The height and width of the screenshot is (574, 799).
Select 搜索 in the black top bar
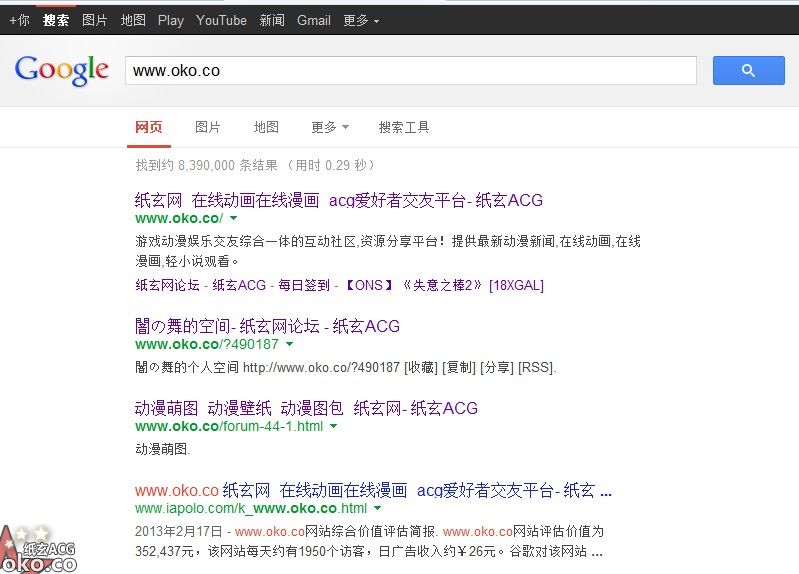[56, 20]
